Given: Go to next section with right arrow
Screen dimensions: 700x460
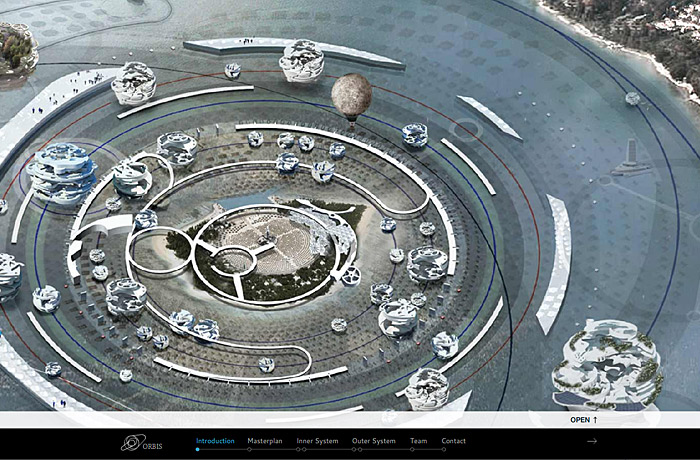Looking at the screenshot, I should 592,441.
